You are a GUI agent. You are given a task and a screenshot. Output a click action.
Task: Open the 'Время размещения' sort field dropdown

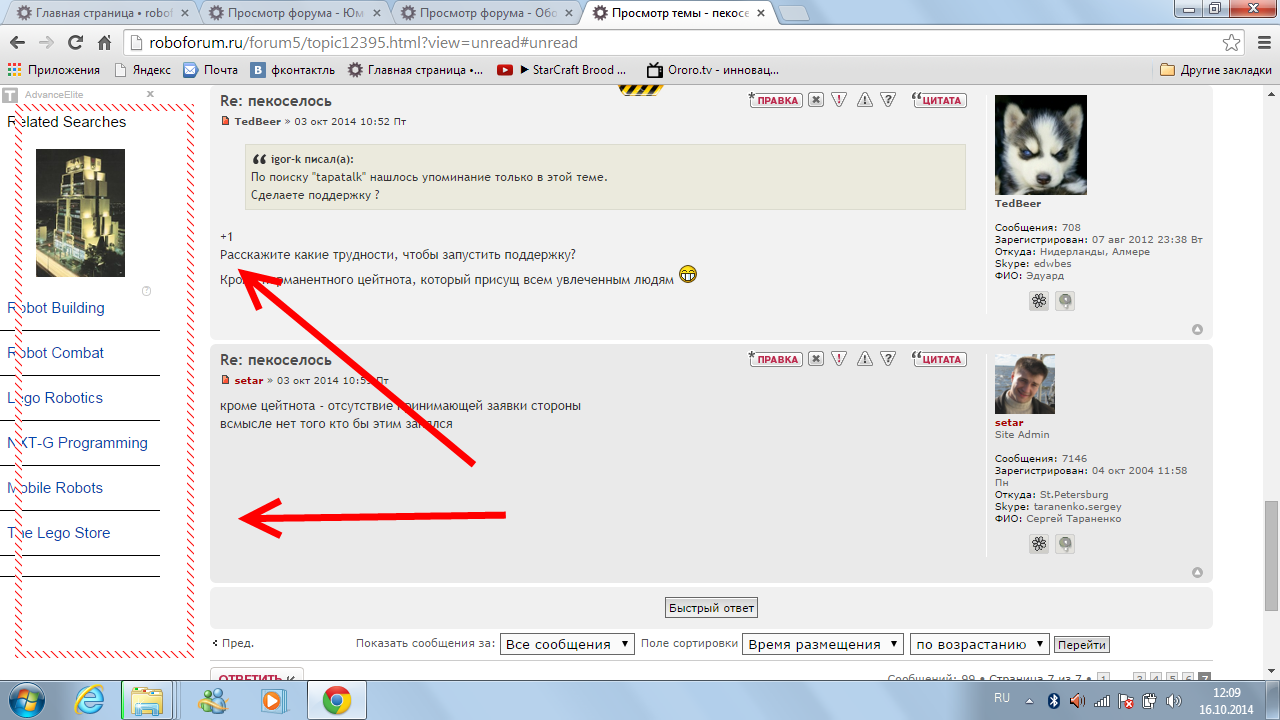823,644
